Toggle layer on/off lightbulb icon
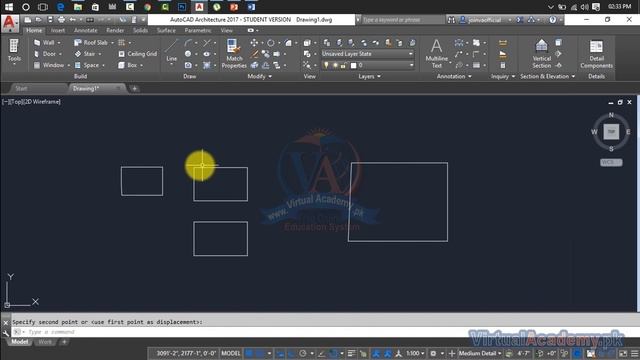Viewport: 640px width, 360px height. click(326, 65)
